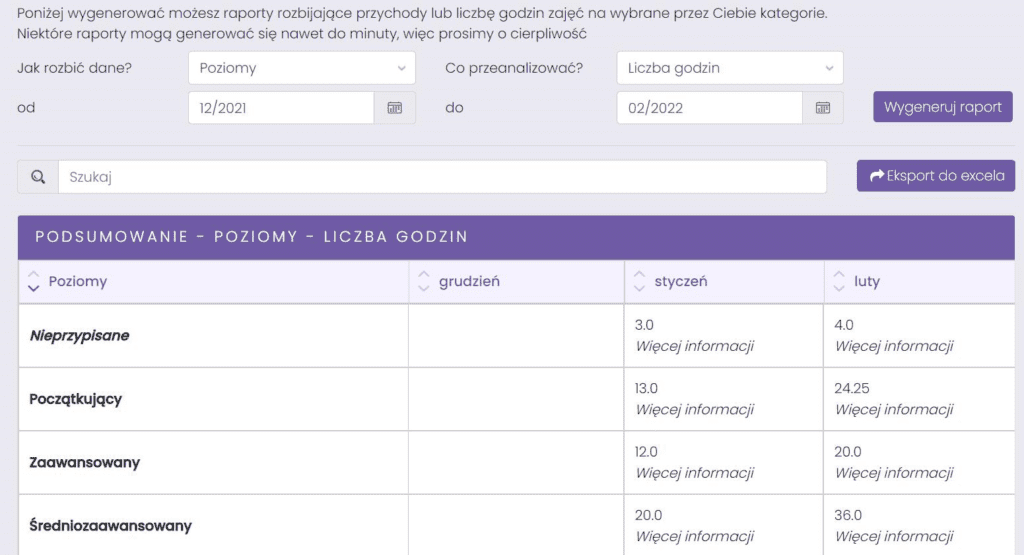Open the calendar icon for the 'do' date
This screenshot has width=1024, height=555.
(x=823, y=108)
